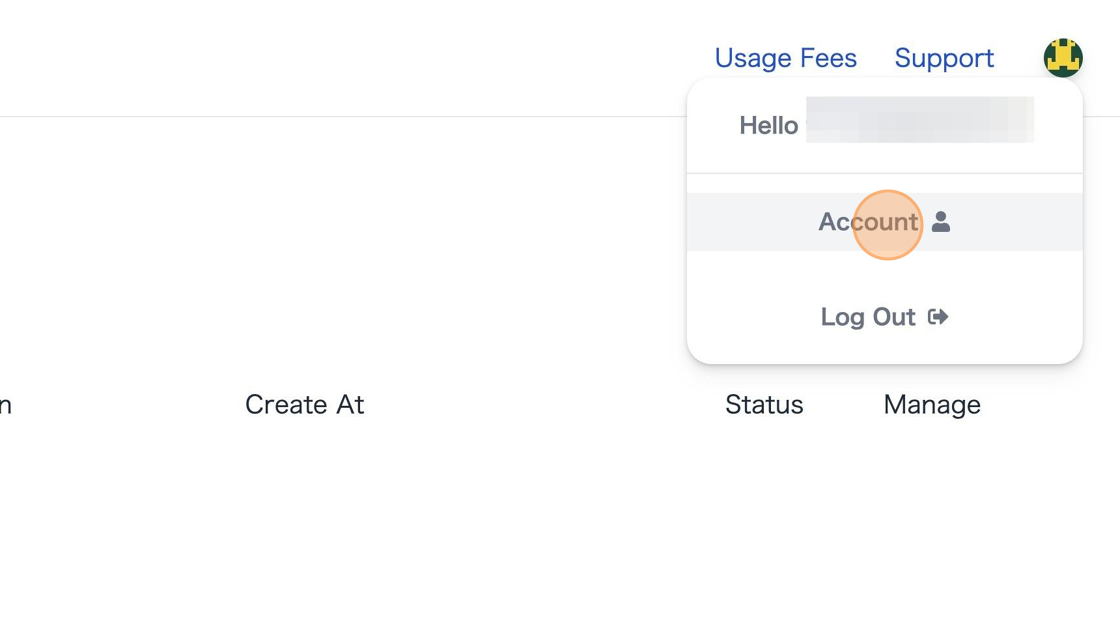
Task: Click the pixelated green-yellow user avatar
Action: click(x=1063, y=57)
